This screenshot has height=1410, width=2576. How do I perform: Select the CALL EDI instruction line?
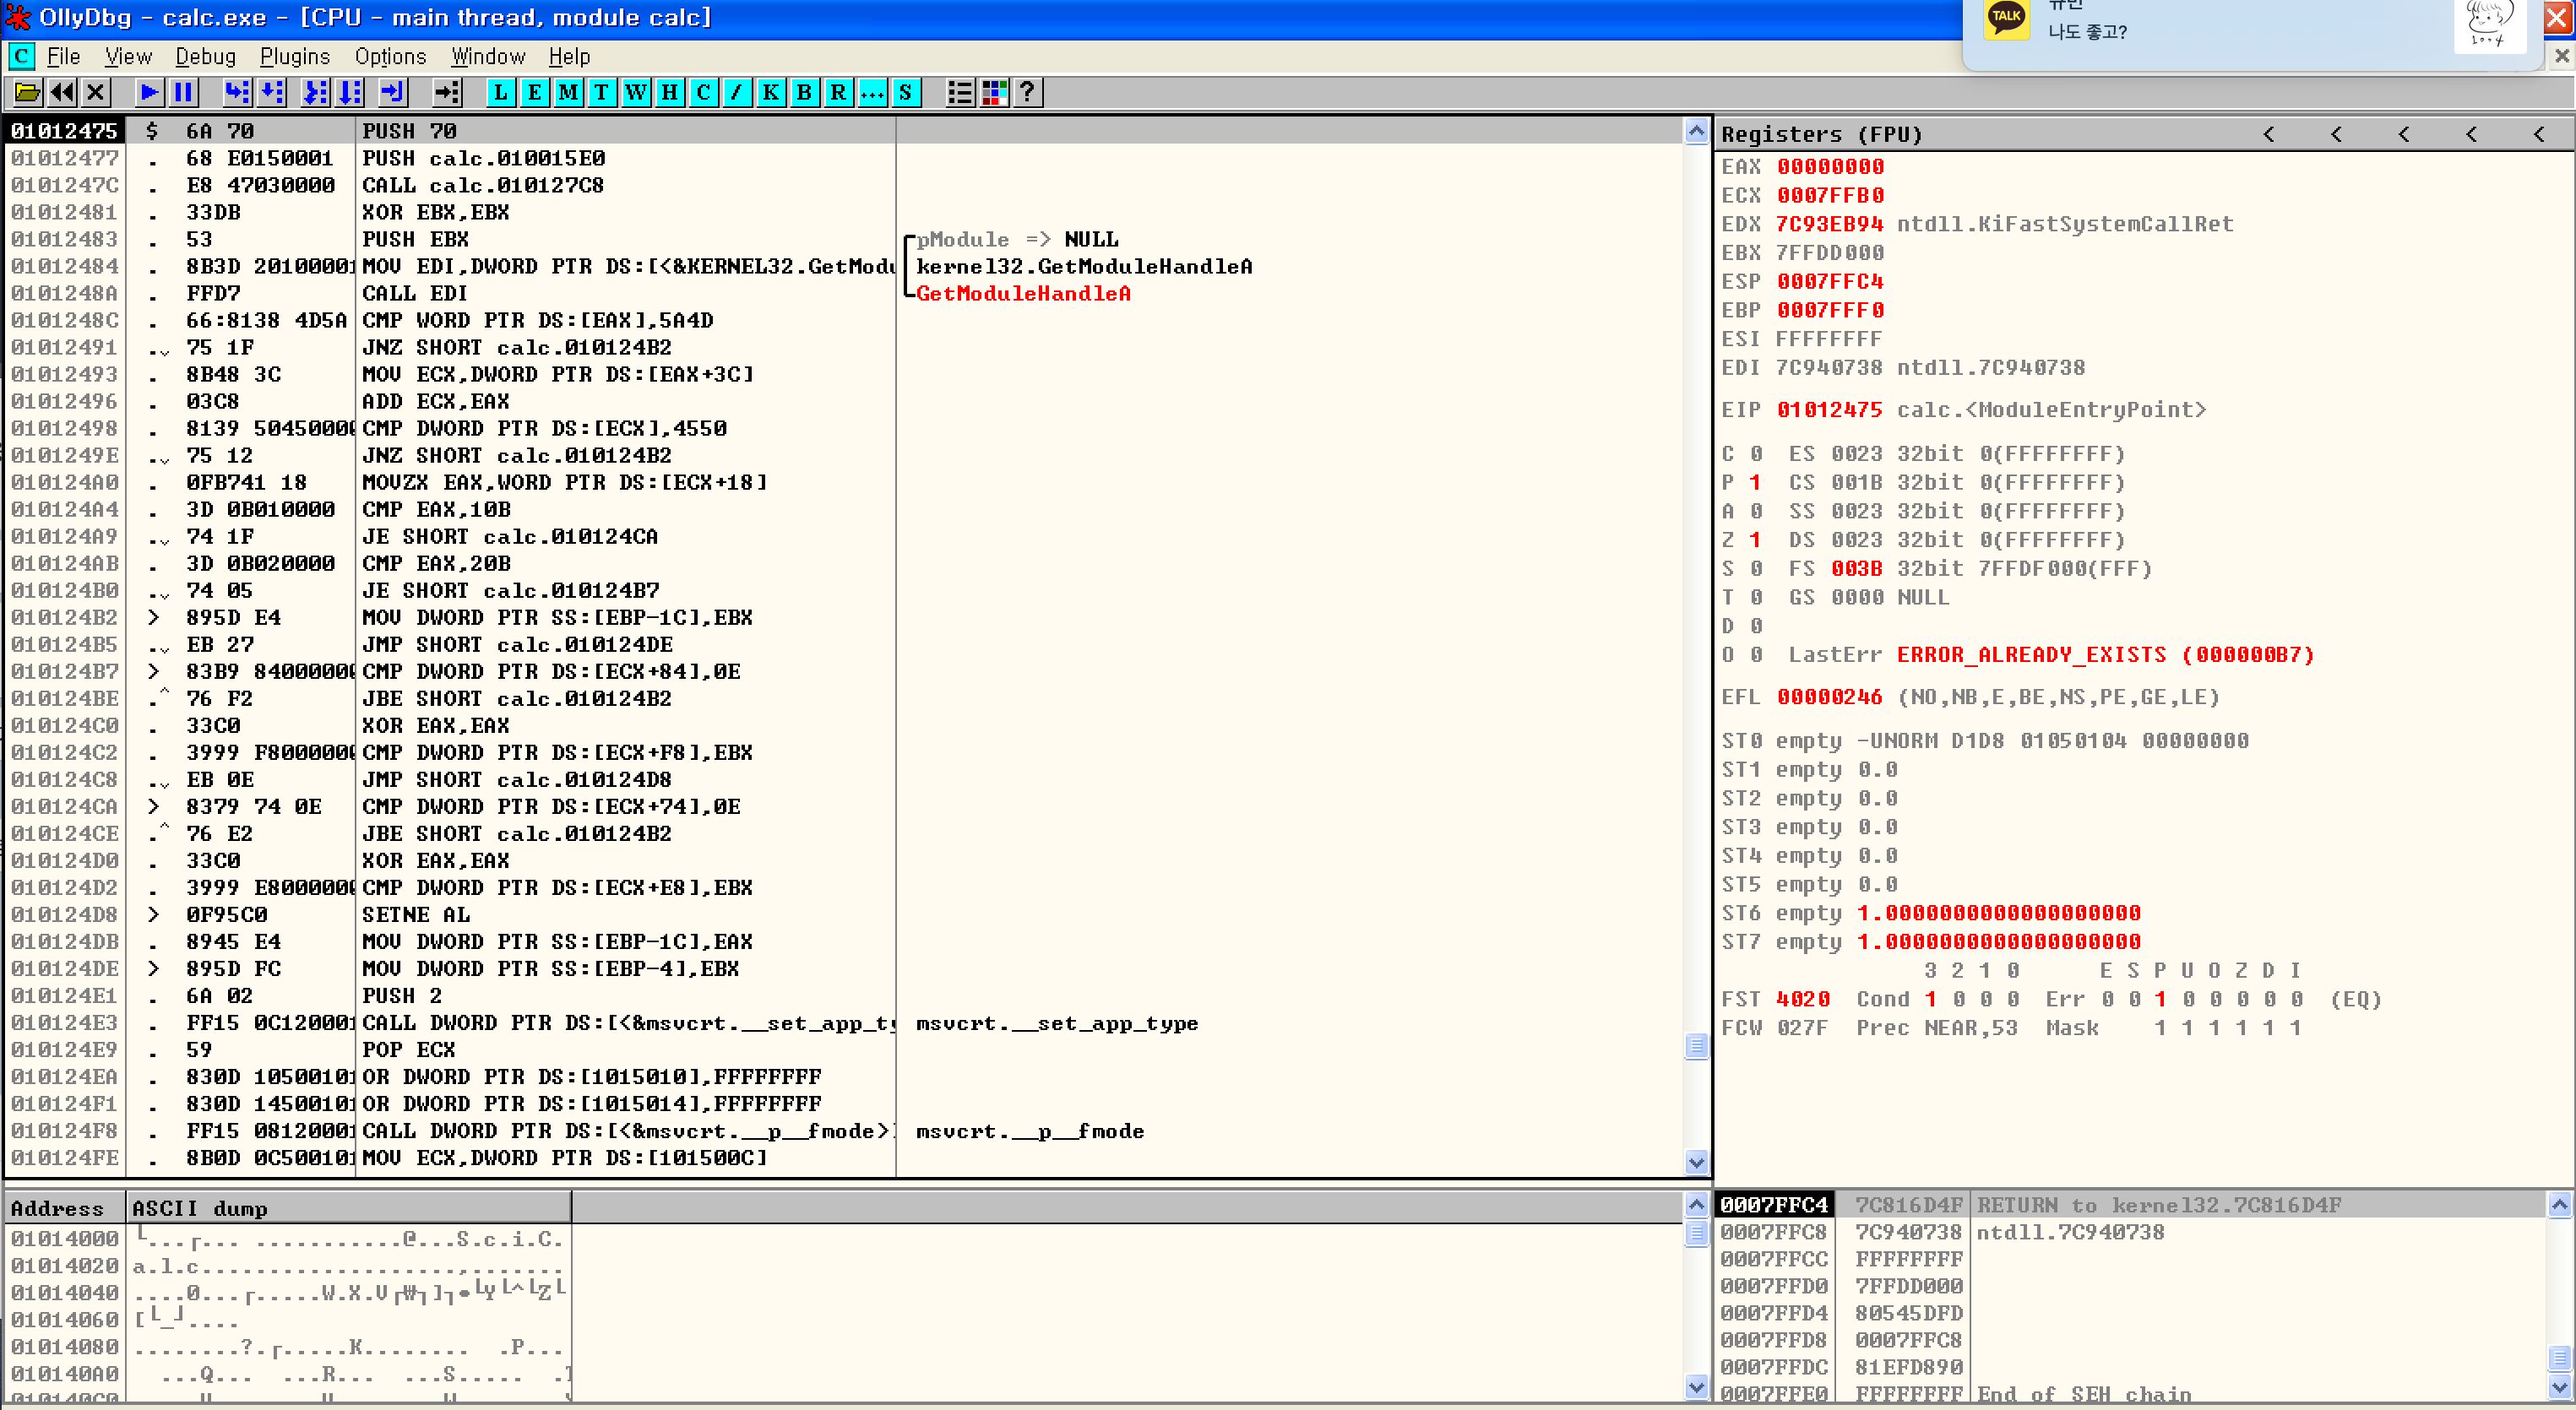click(414, 293)
